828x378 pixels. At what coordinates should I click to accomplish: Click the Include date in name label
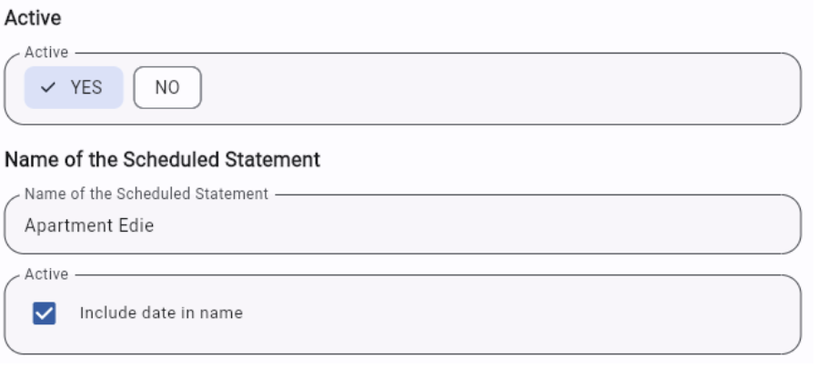[x=161, y=313]
